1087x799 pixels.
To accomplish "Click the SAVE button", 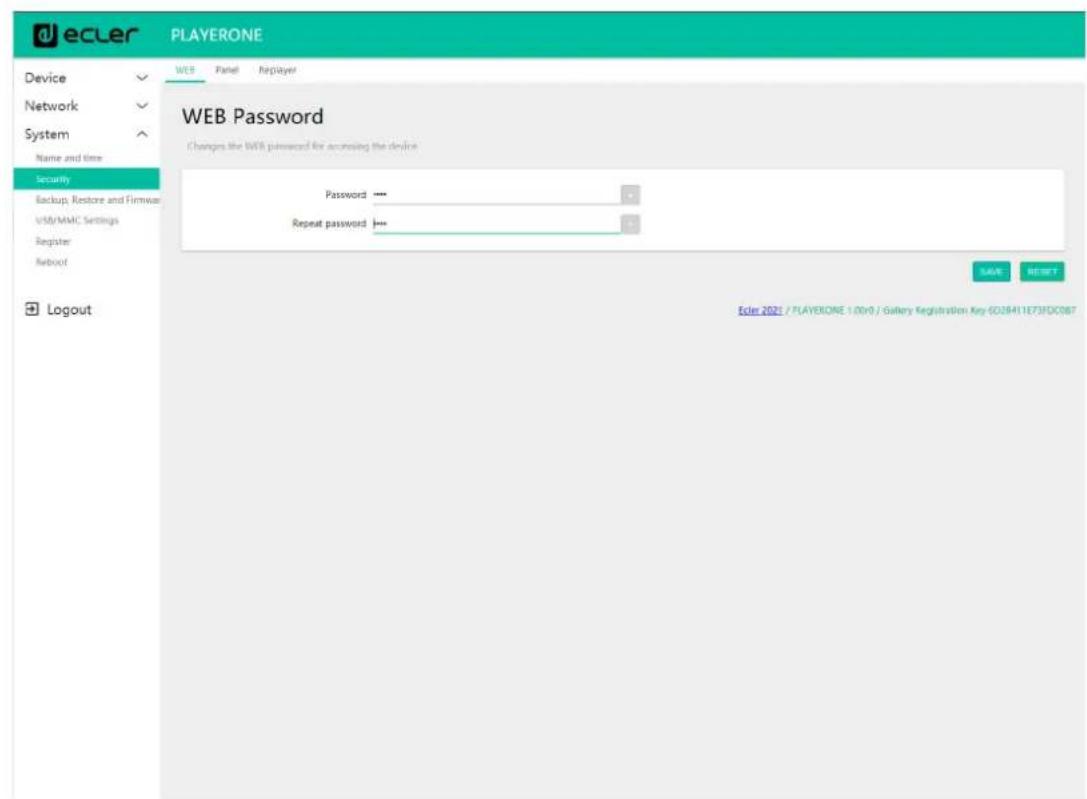I will pyautogui.click(x=991, y=272).
